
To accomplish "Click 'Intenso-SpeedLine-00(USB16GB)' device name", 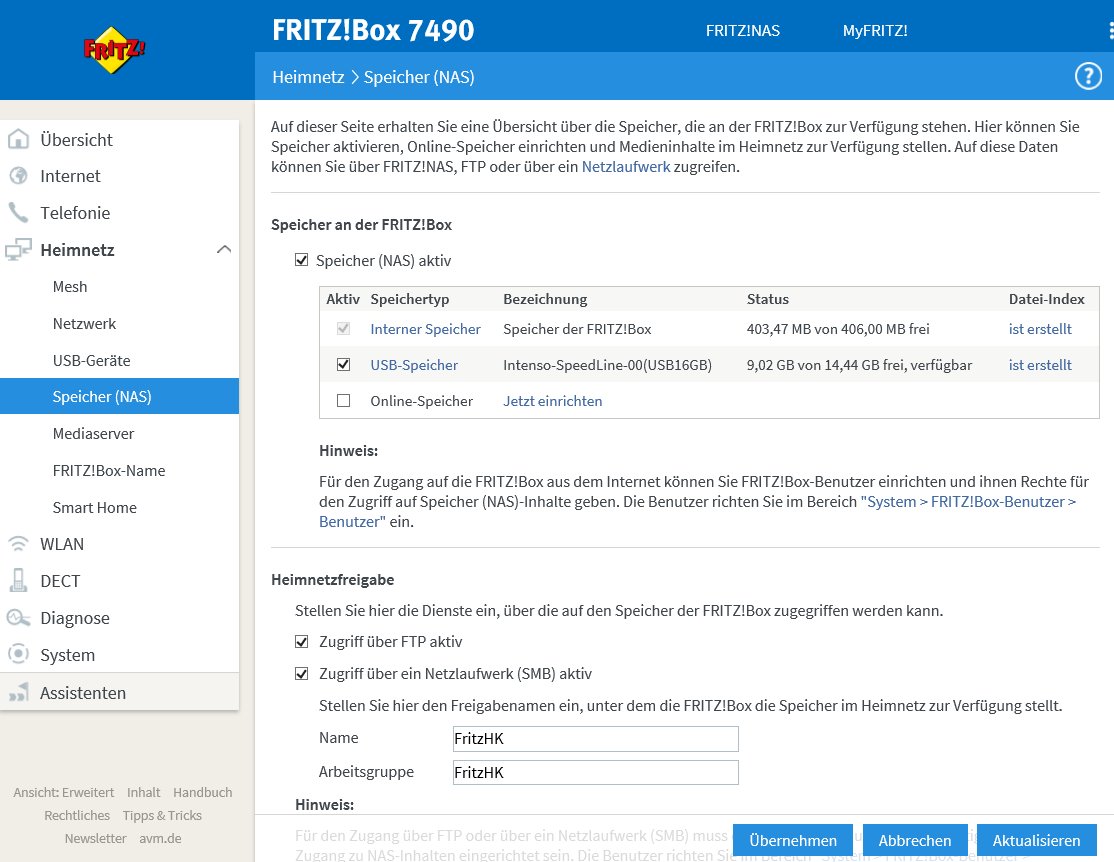I will pos(607,365).
